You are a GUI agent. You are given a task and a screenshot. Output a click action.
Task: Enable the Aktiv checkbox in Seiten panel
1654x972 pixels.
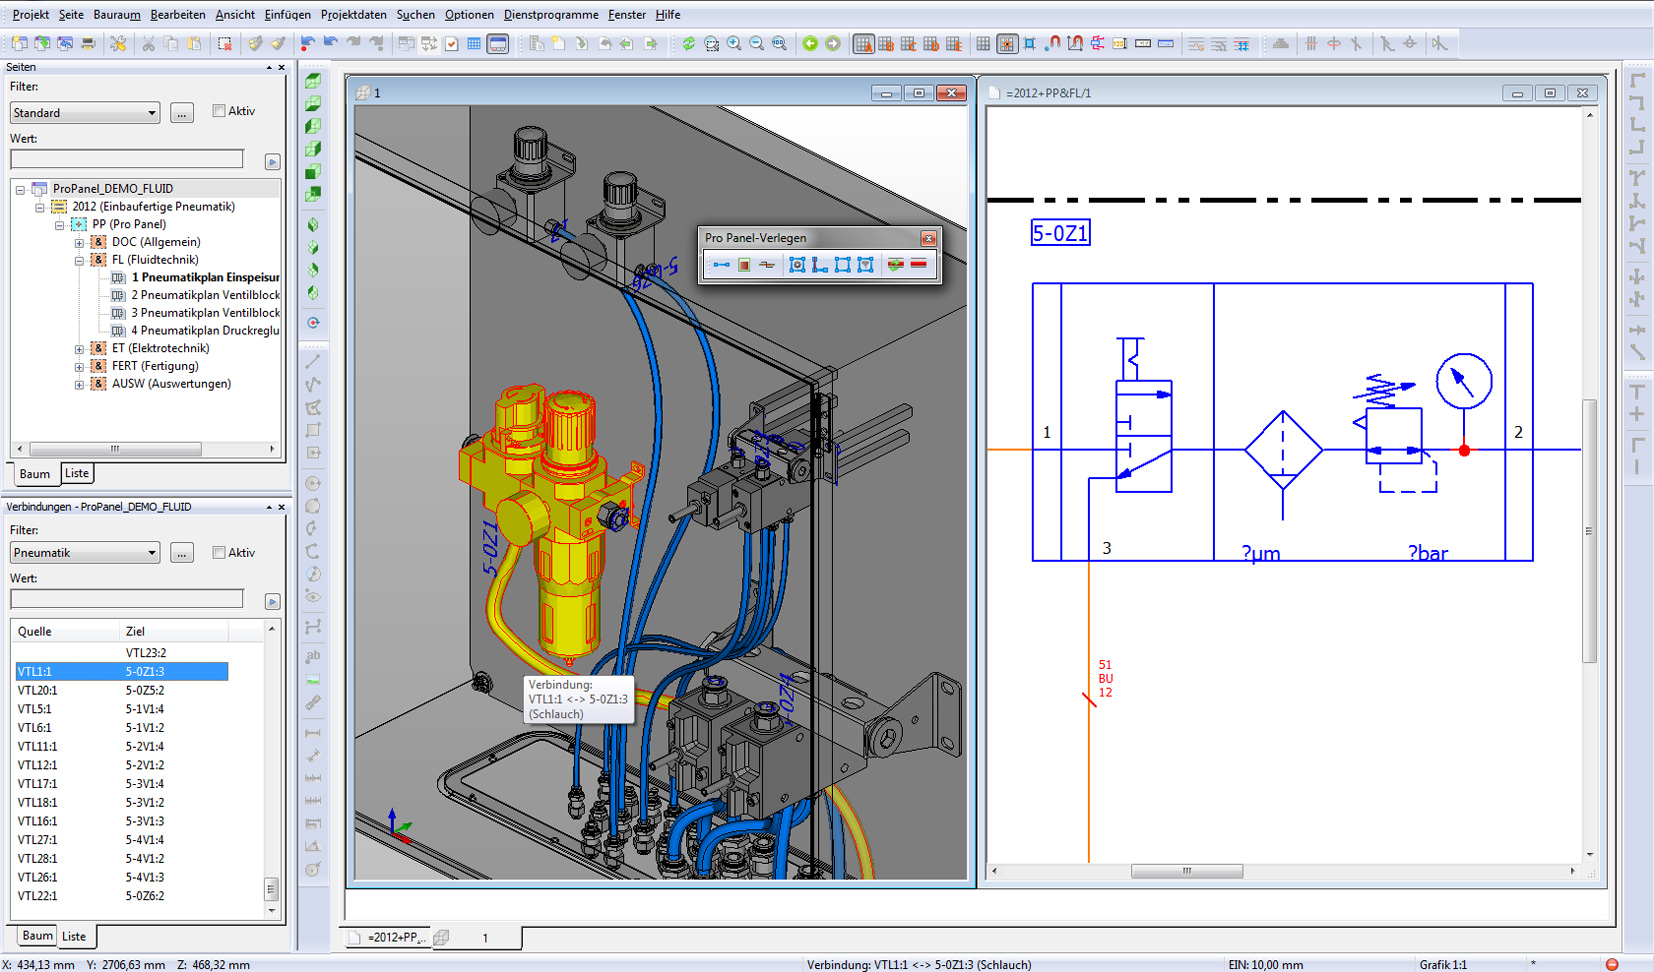click(219, 111)
